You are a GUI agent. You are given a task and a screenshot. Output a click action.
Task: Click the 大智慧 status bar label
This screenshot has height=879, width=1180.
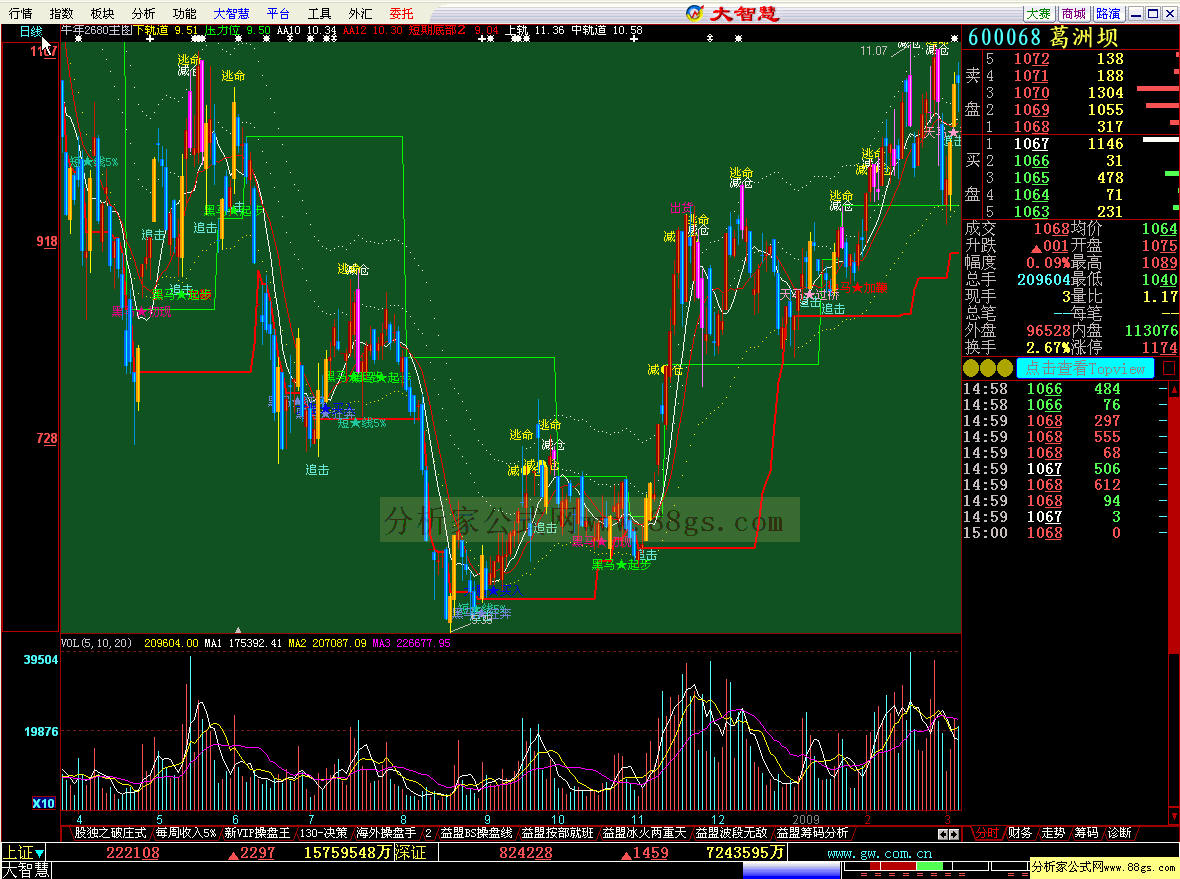click(26, 870)
